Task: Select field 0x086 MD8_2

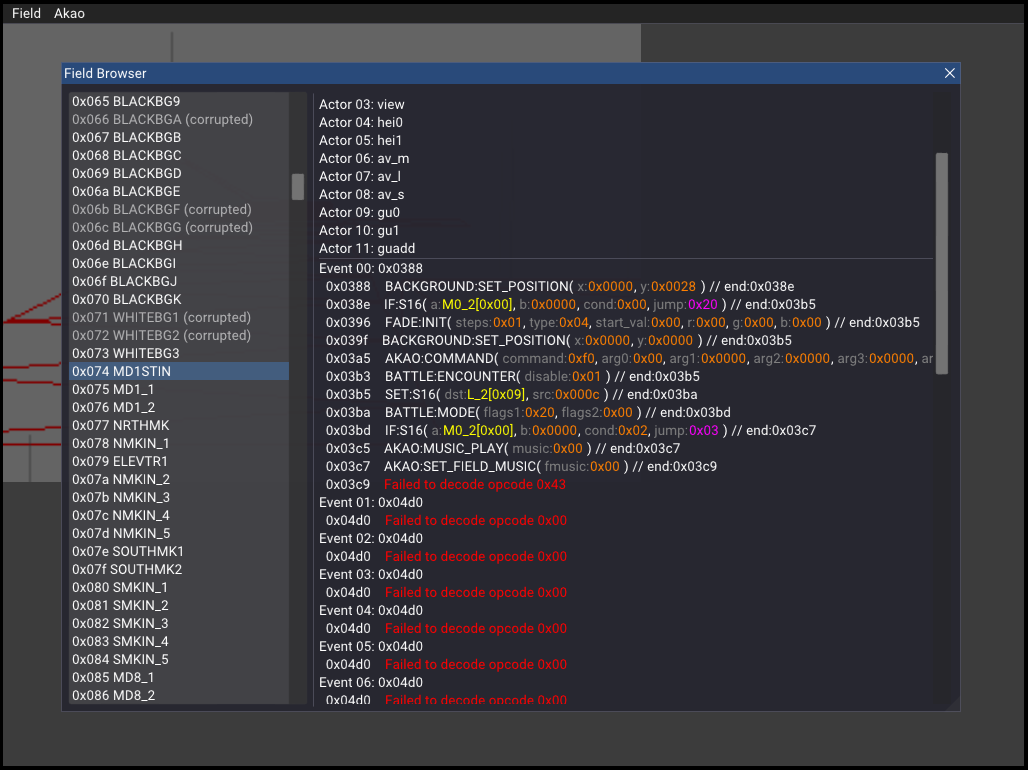Action: [113, 695]
